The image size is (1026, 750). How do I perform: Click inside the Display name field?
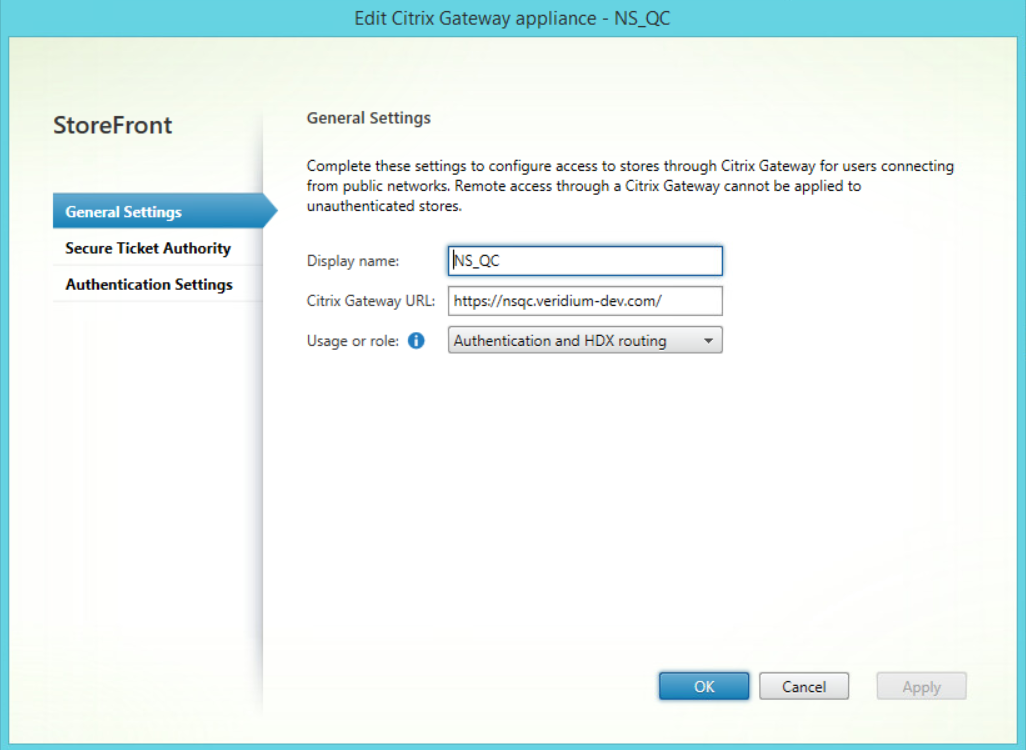(584, 260)
